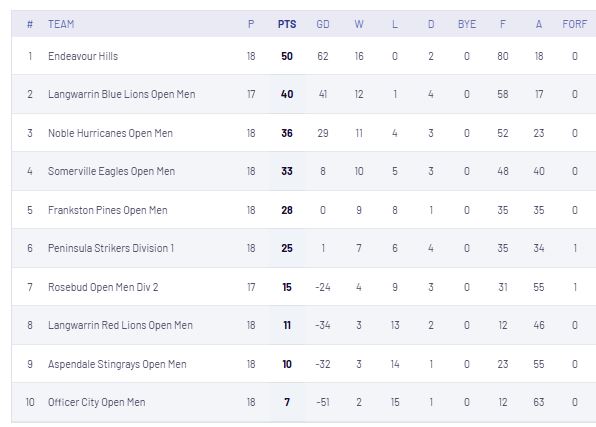Click Frankston Pines Open Men team

click(108, 210)
